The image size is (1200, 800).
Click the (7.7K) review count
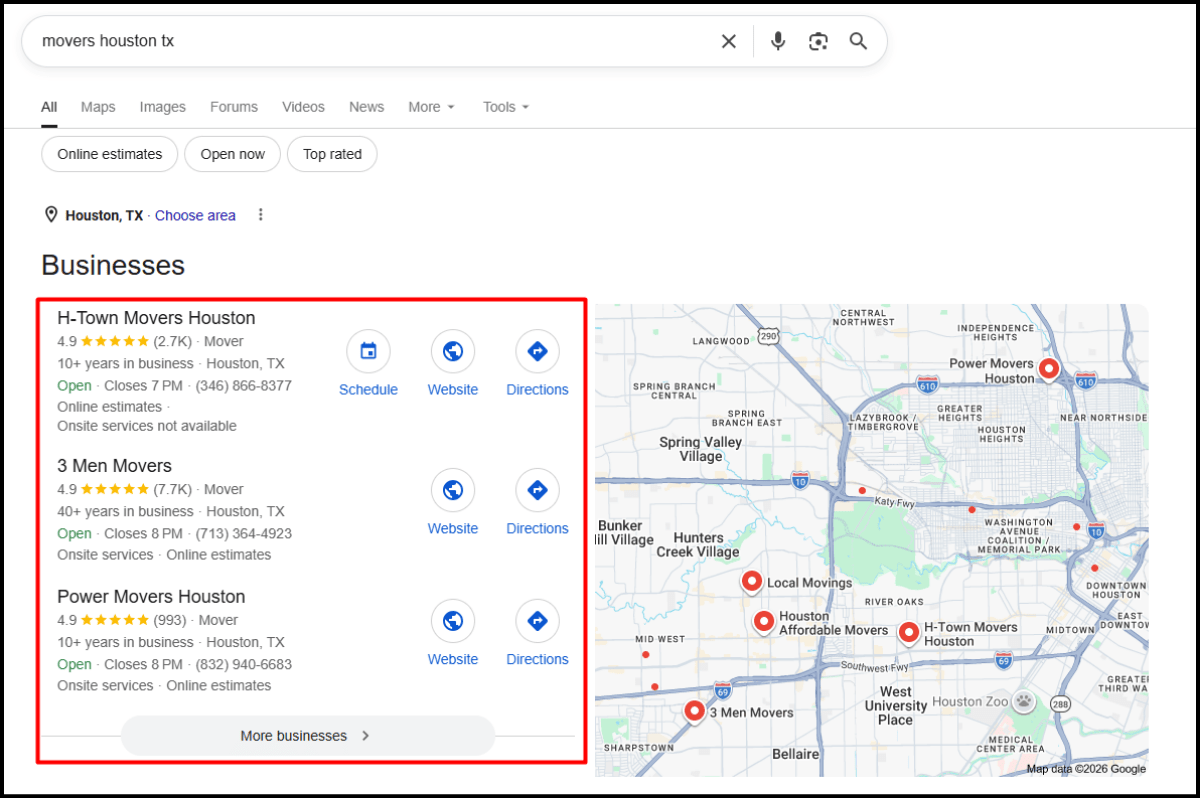pos(173,489)
